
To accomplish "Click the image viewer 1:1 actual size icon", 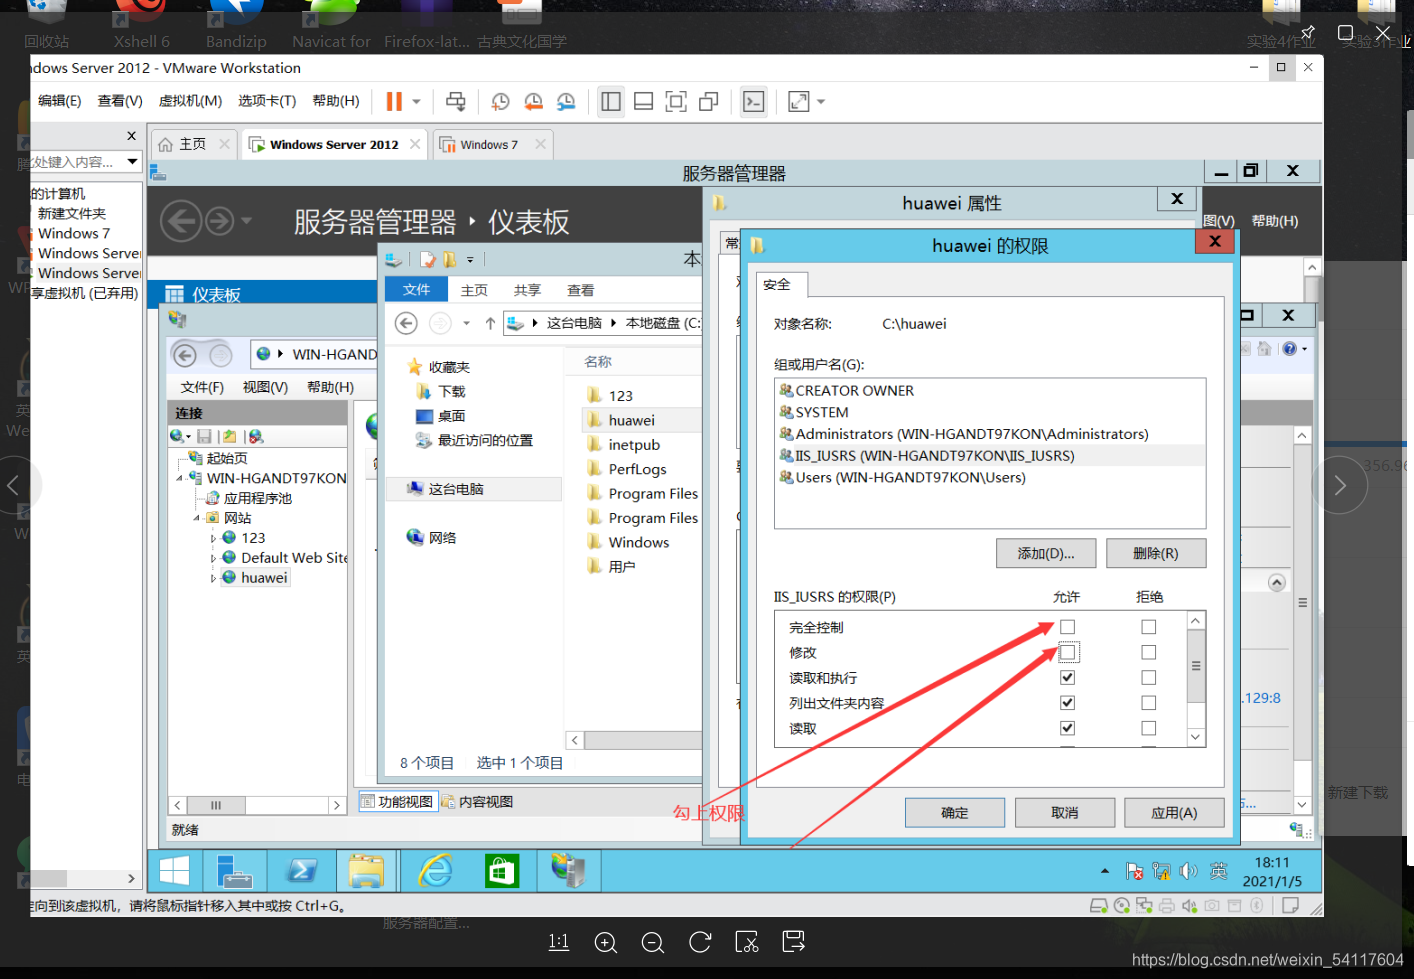I will [x=559, y=942].
